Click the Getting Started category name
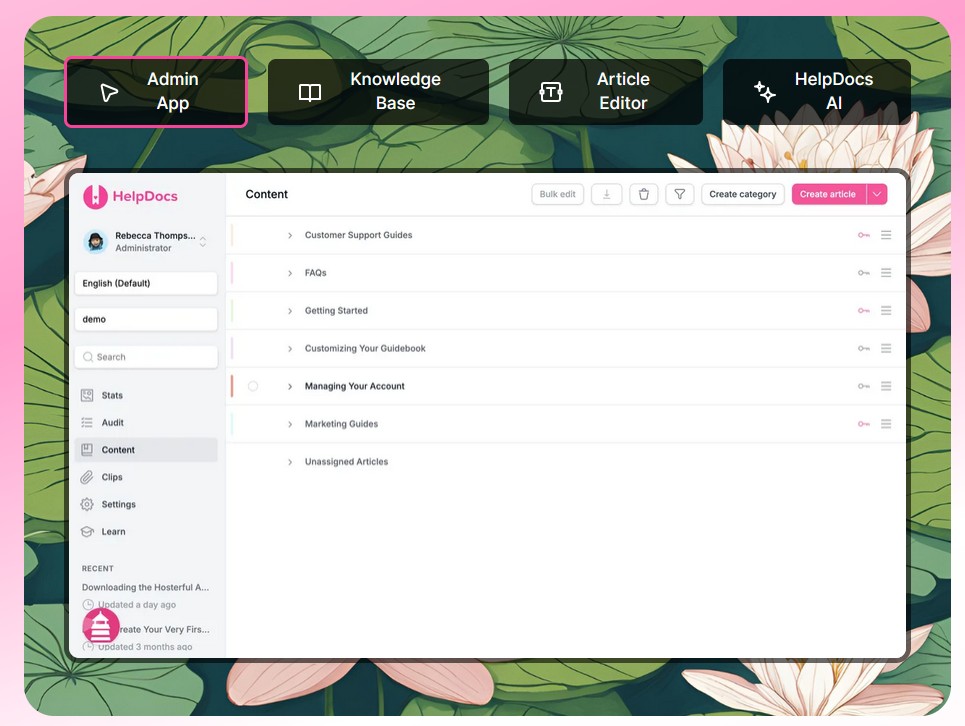 (x=337, y=311)
